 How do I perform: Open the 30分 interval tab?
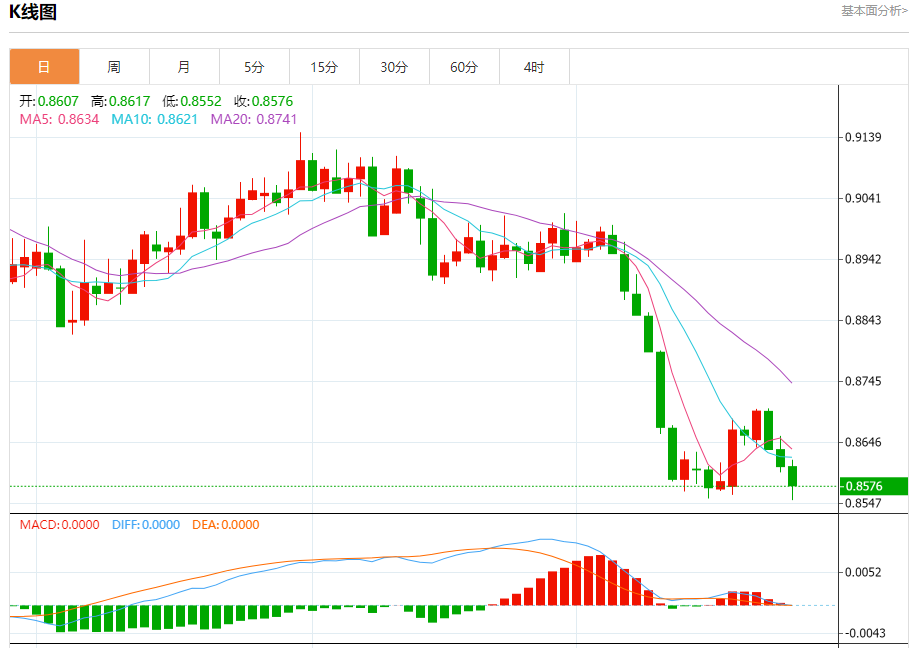click(394, 67)
